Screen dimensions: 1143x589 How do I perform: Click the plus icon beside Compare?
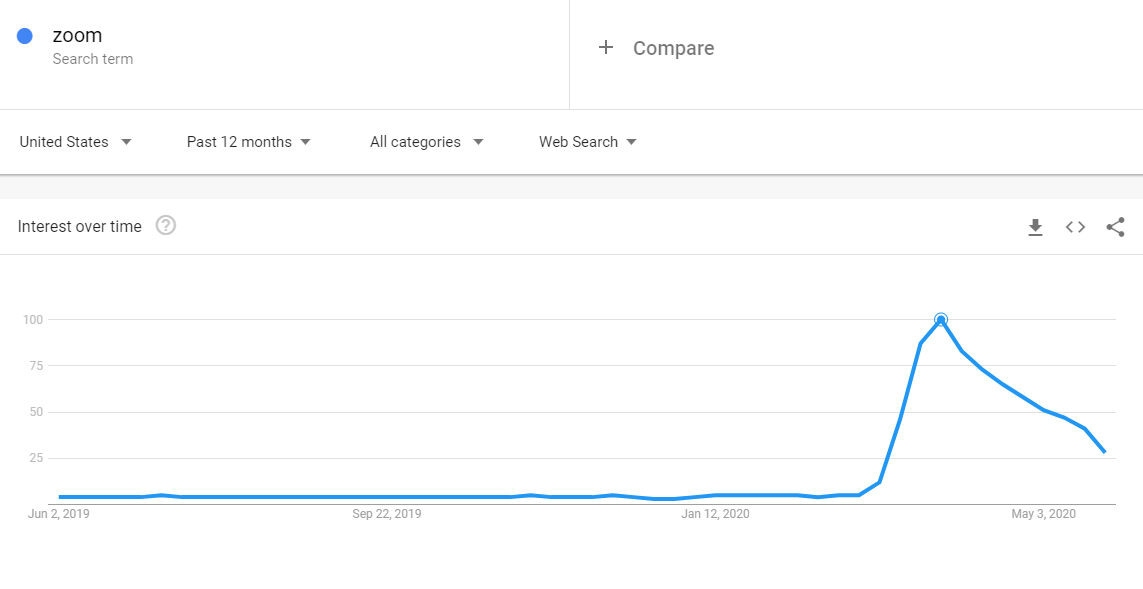(605, 47)
